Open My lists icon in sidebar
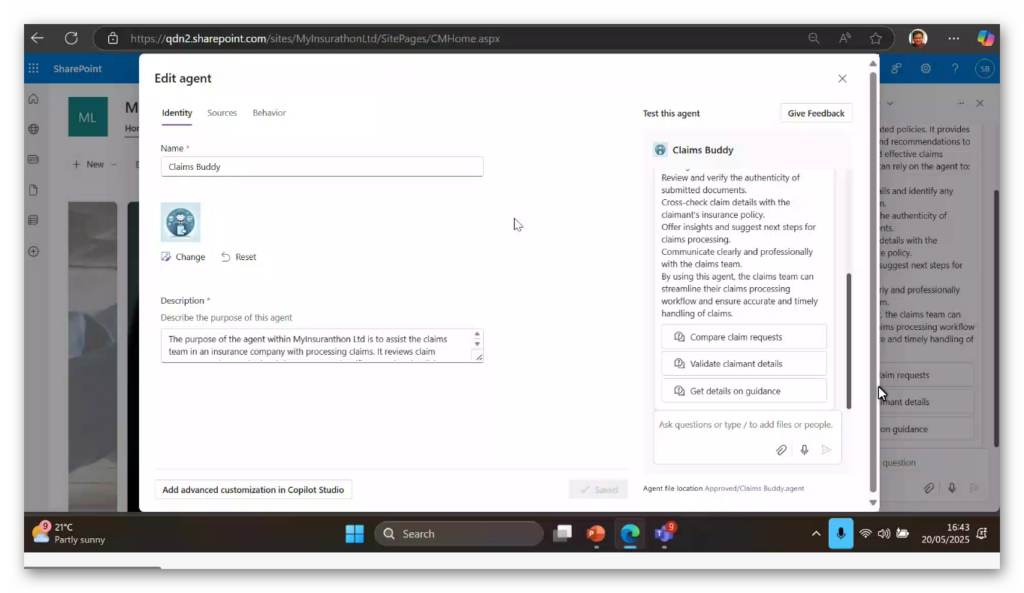 33,220
